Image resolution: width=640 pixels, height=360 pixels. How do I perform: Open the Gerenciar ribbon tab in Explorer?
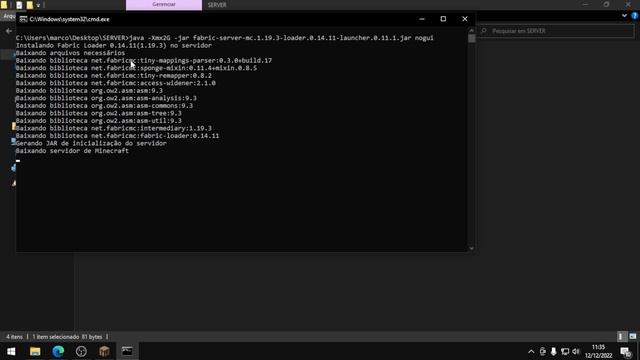[164, 5]
